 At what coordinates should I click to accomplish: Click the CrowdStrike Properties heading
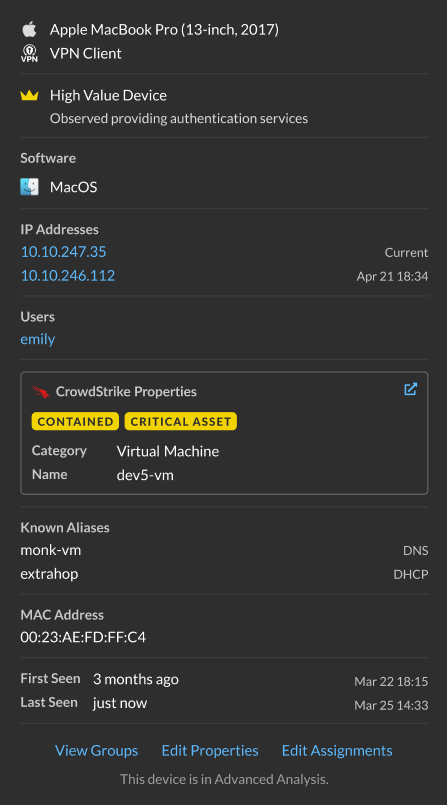[x=126, y=392]
